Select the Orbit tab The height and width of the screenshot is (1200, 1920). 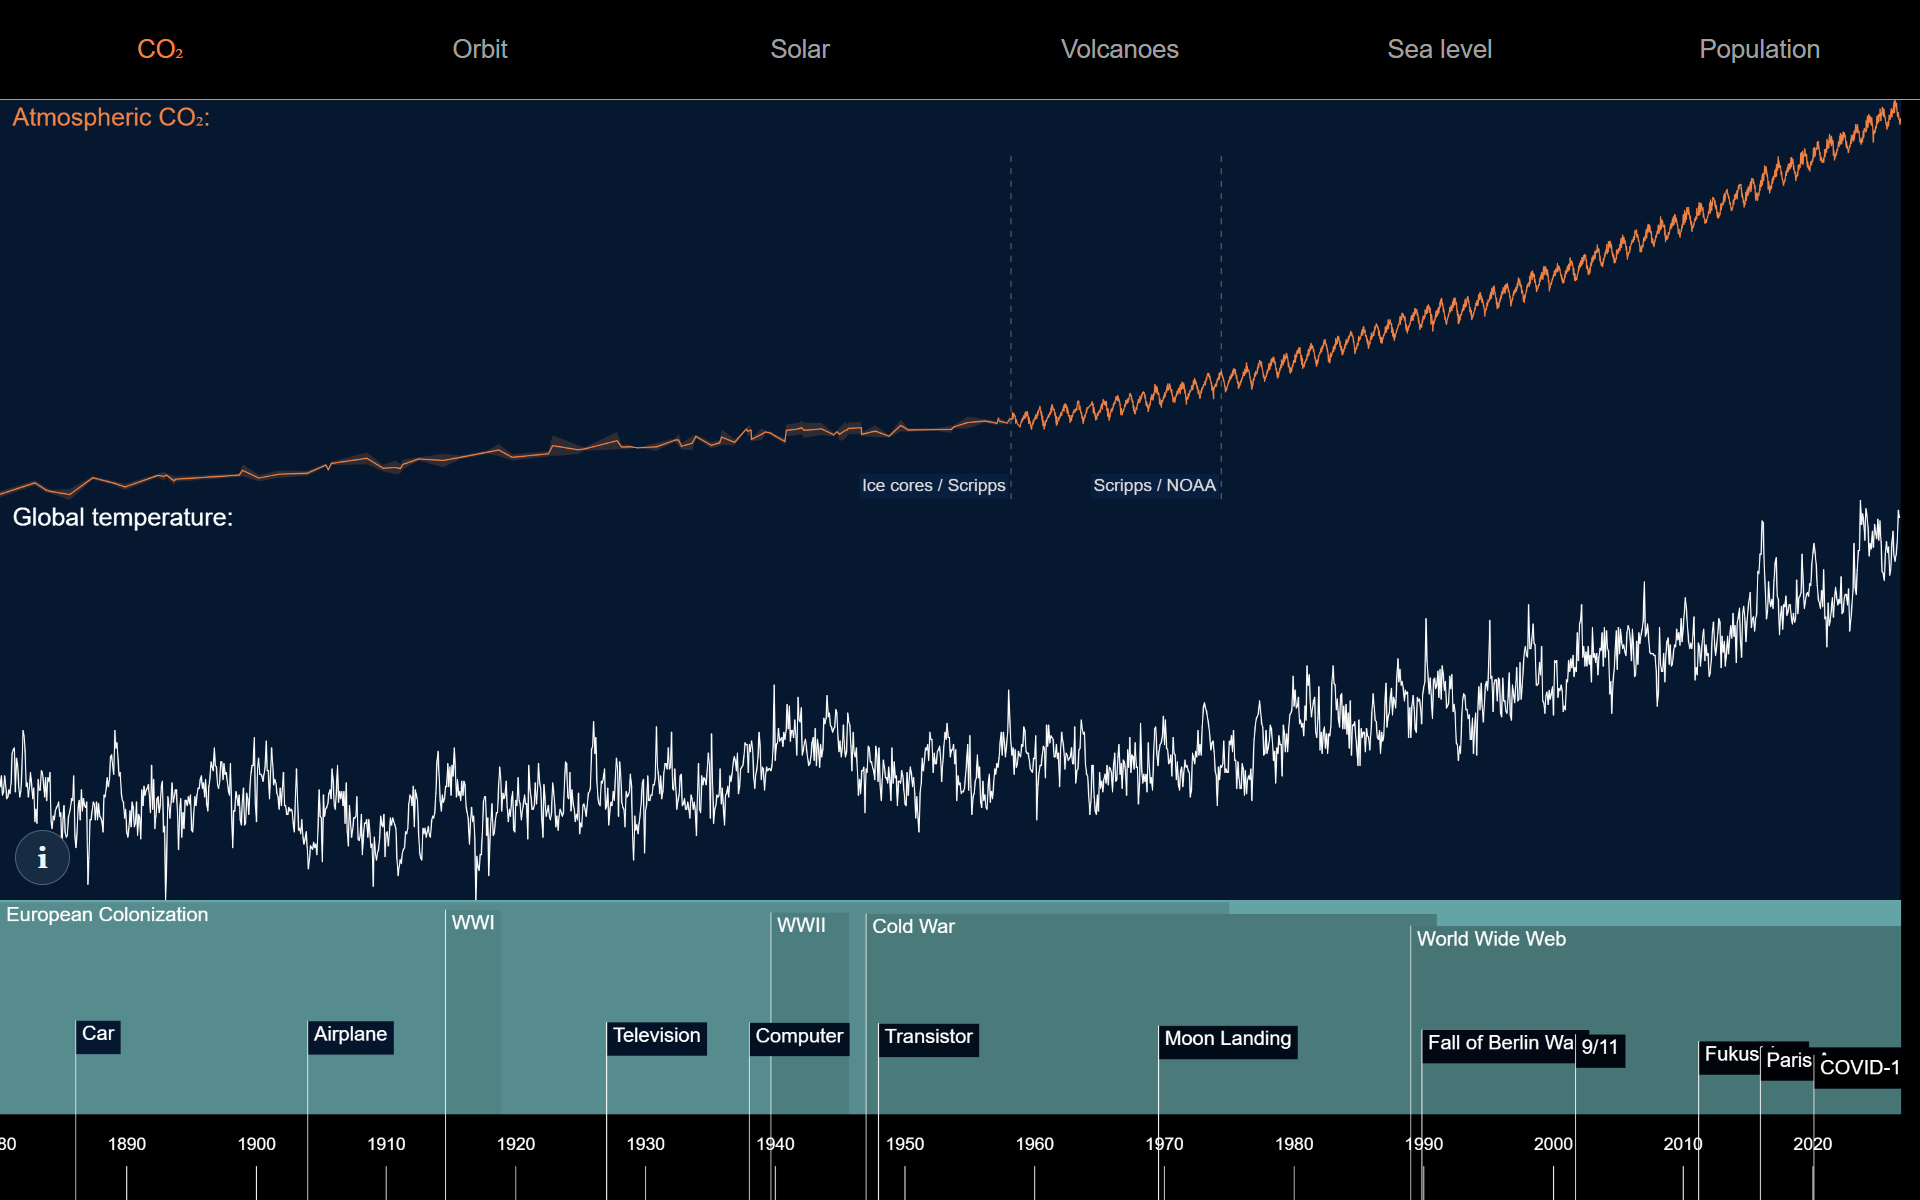coord(480,49)
